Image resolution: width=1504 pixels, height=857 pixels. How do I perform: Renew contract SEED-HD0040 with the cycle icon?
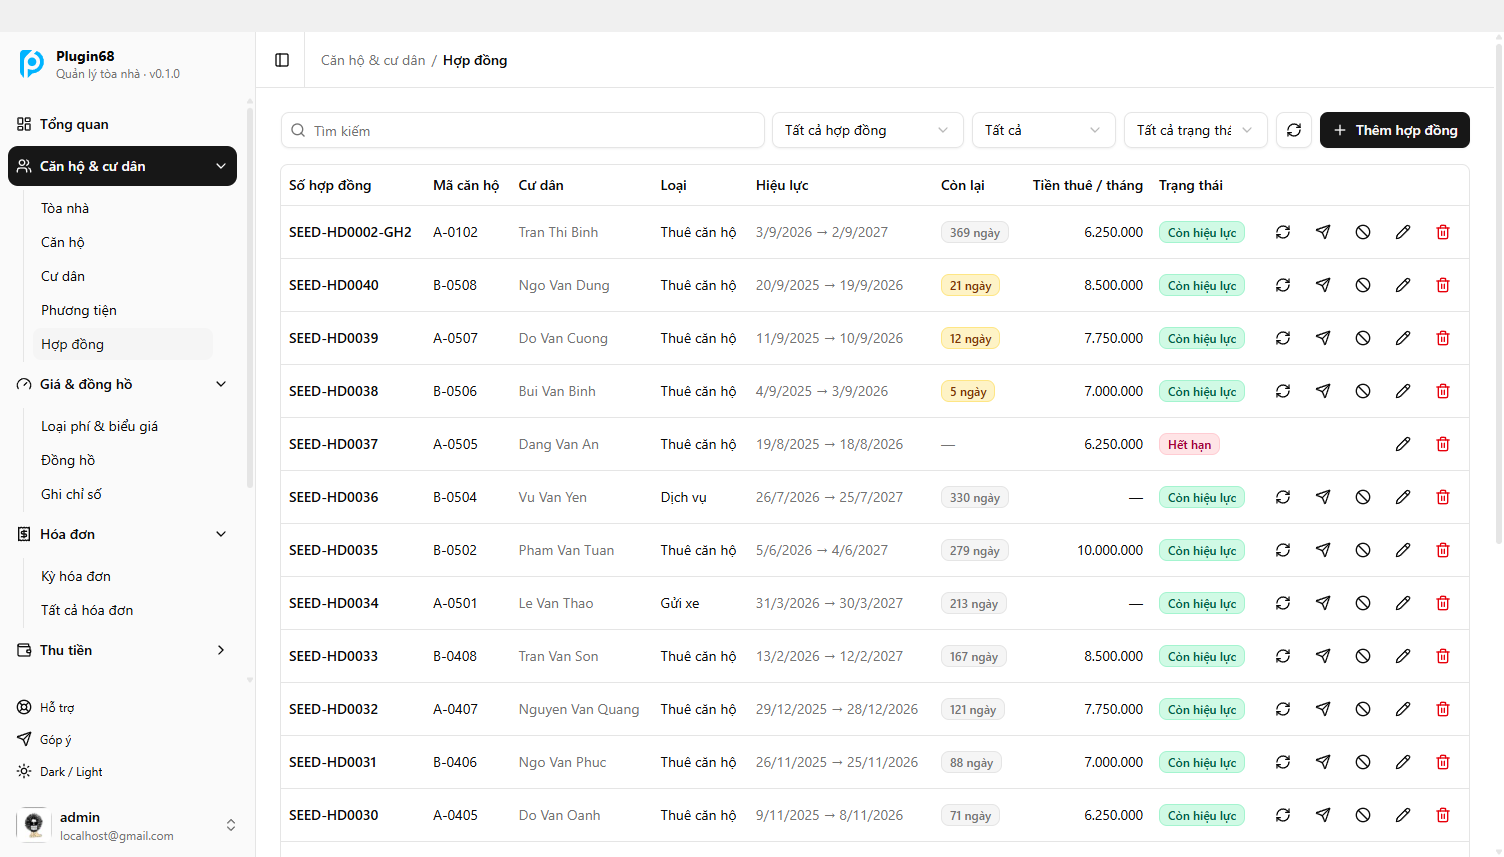1283,285
